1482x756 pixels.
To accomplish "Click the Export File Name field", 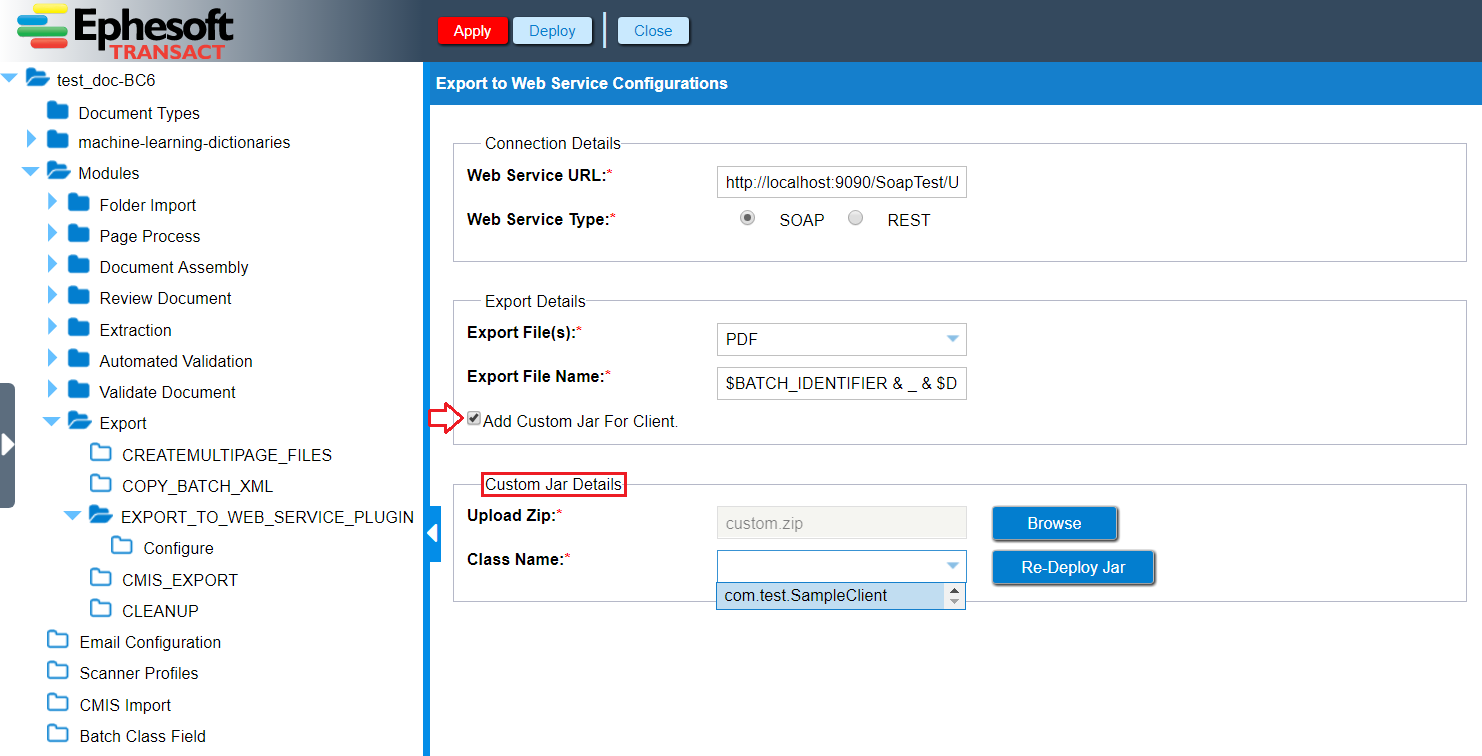I will 842,383.
